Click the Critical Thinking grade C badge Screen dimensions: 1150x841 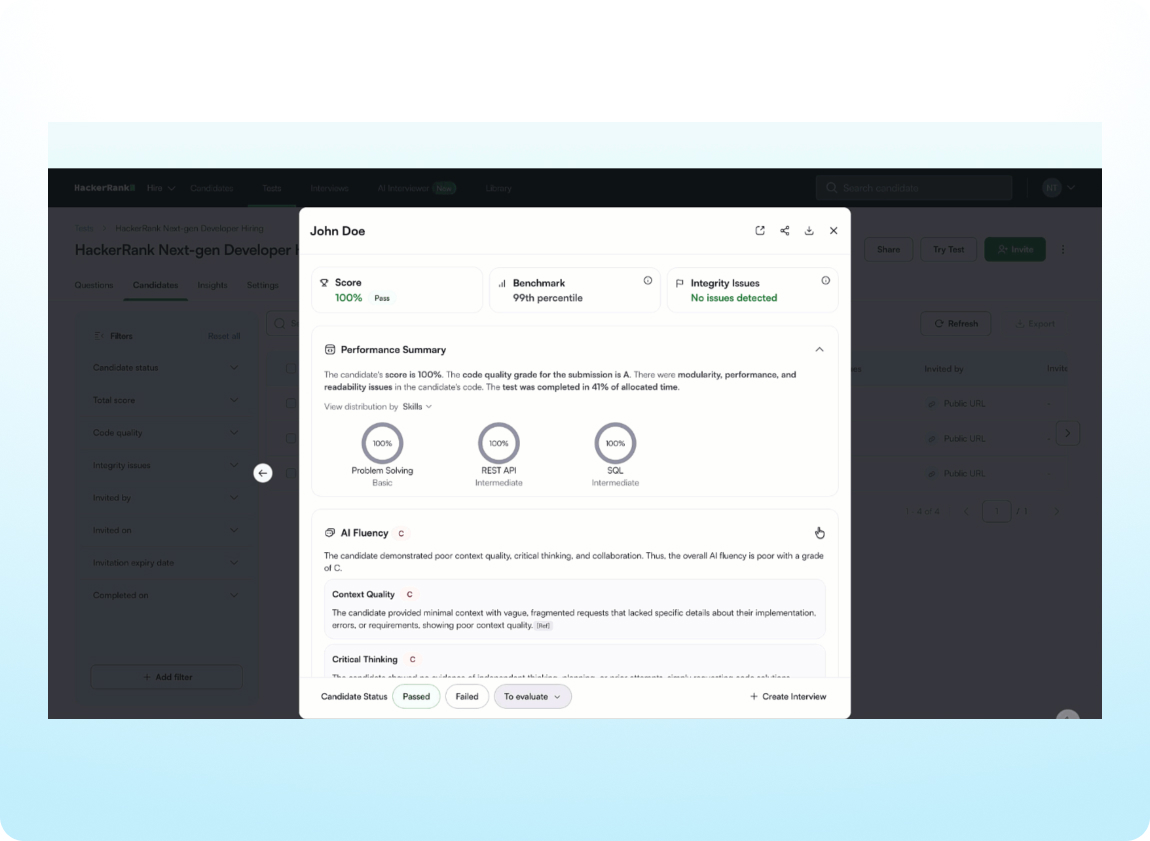click(x=412, y=659)
